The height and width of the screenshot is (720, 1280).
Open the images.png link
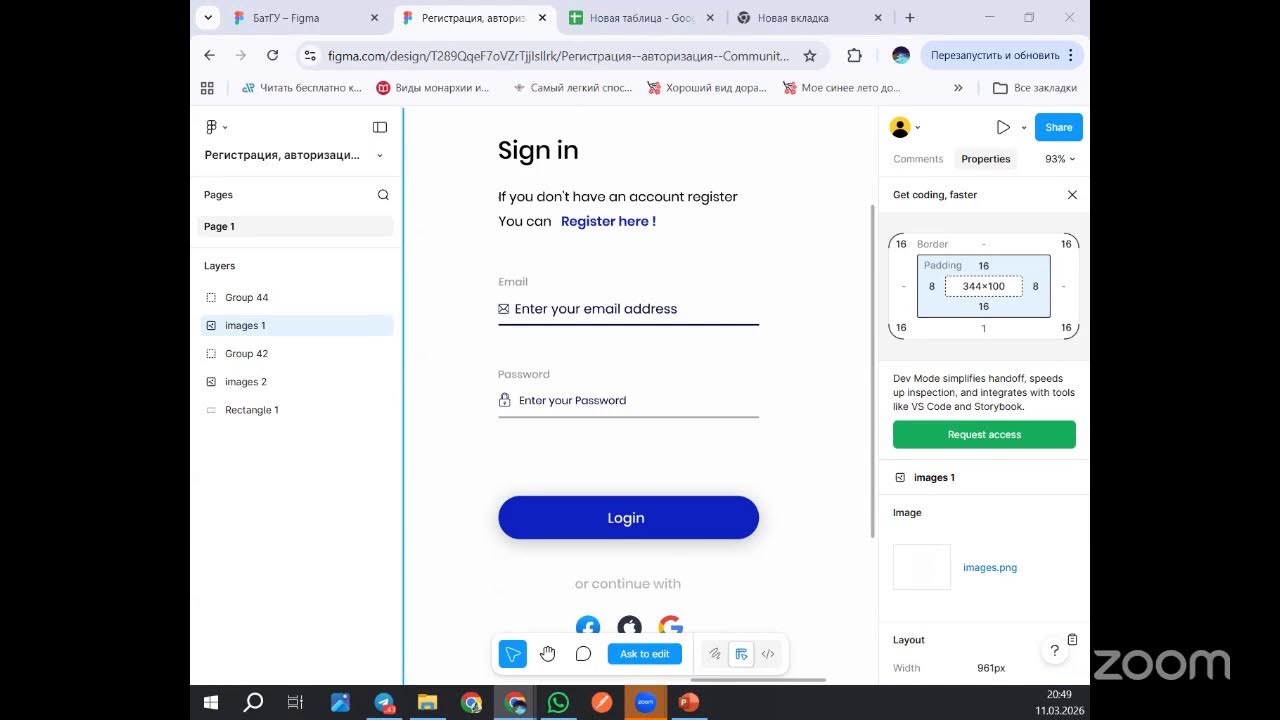(990, 568)
